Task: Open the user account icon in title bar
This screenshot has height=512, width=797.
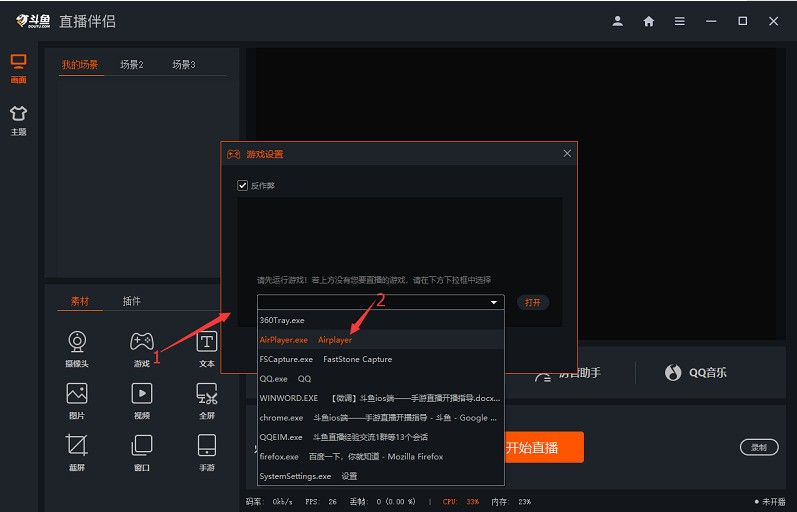Action: [x=618, y=21]
